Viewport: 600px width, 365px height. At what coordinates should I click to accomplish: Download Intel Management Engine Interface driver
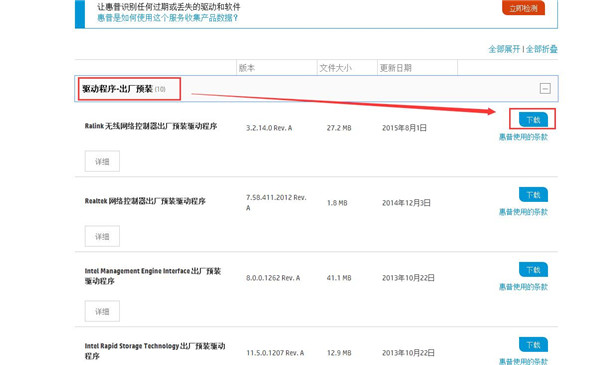coord(533,270)
